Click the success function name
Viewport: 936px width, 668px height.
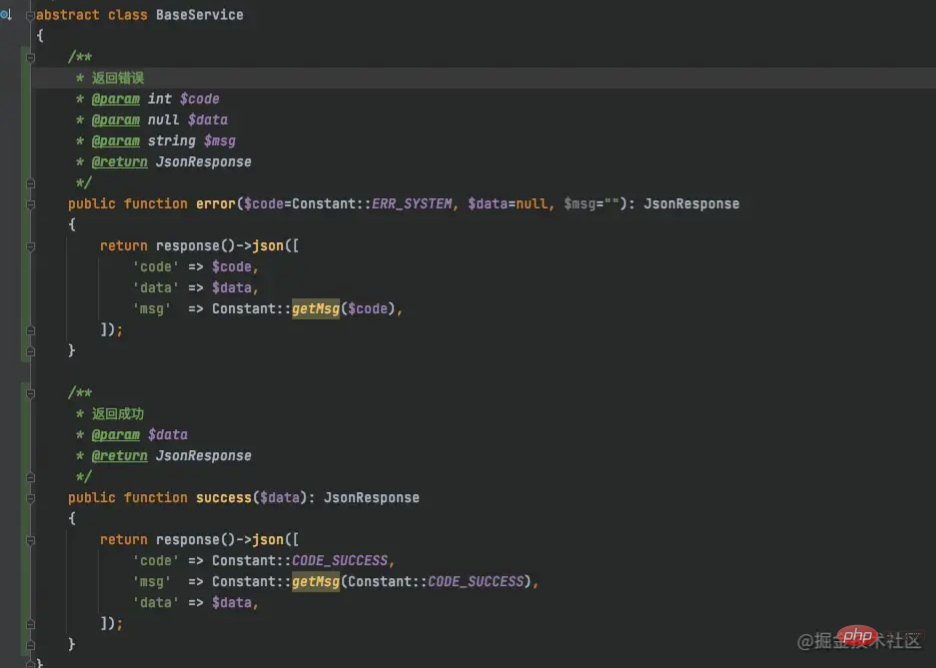(224, 498)
